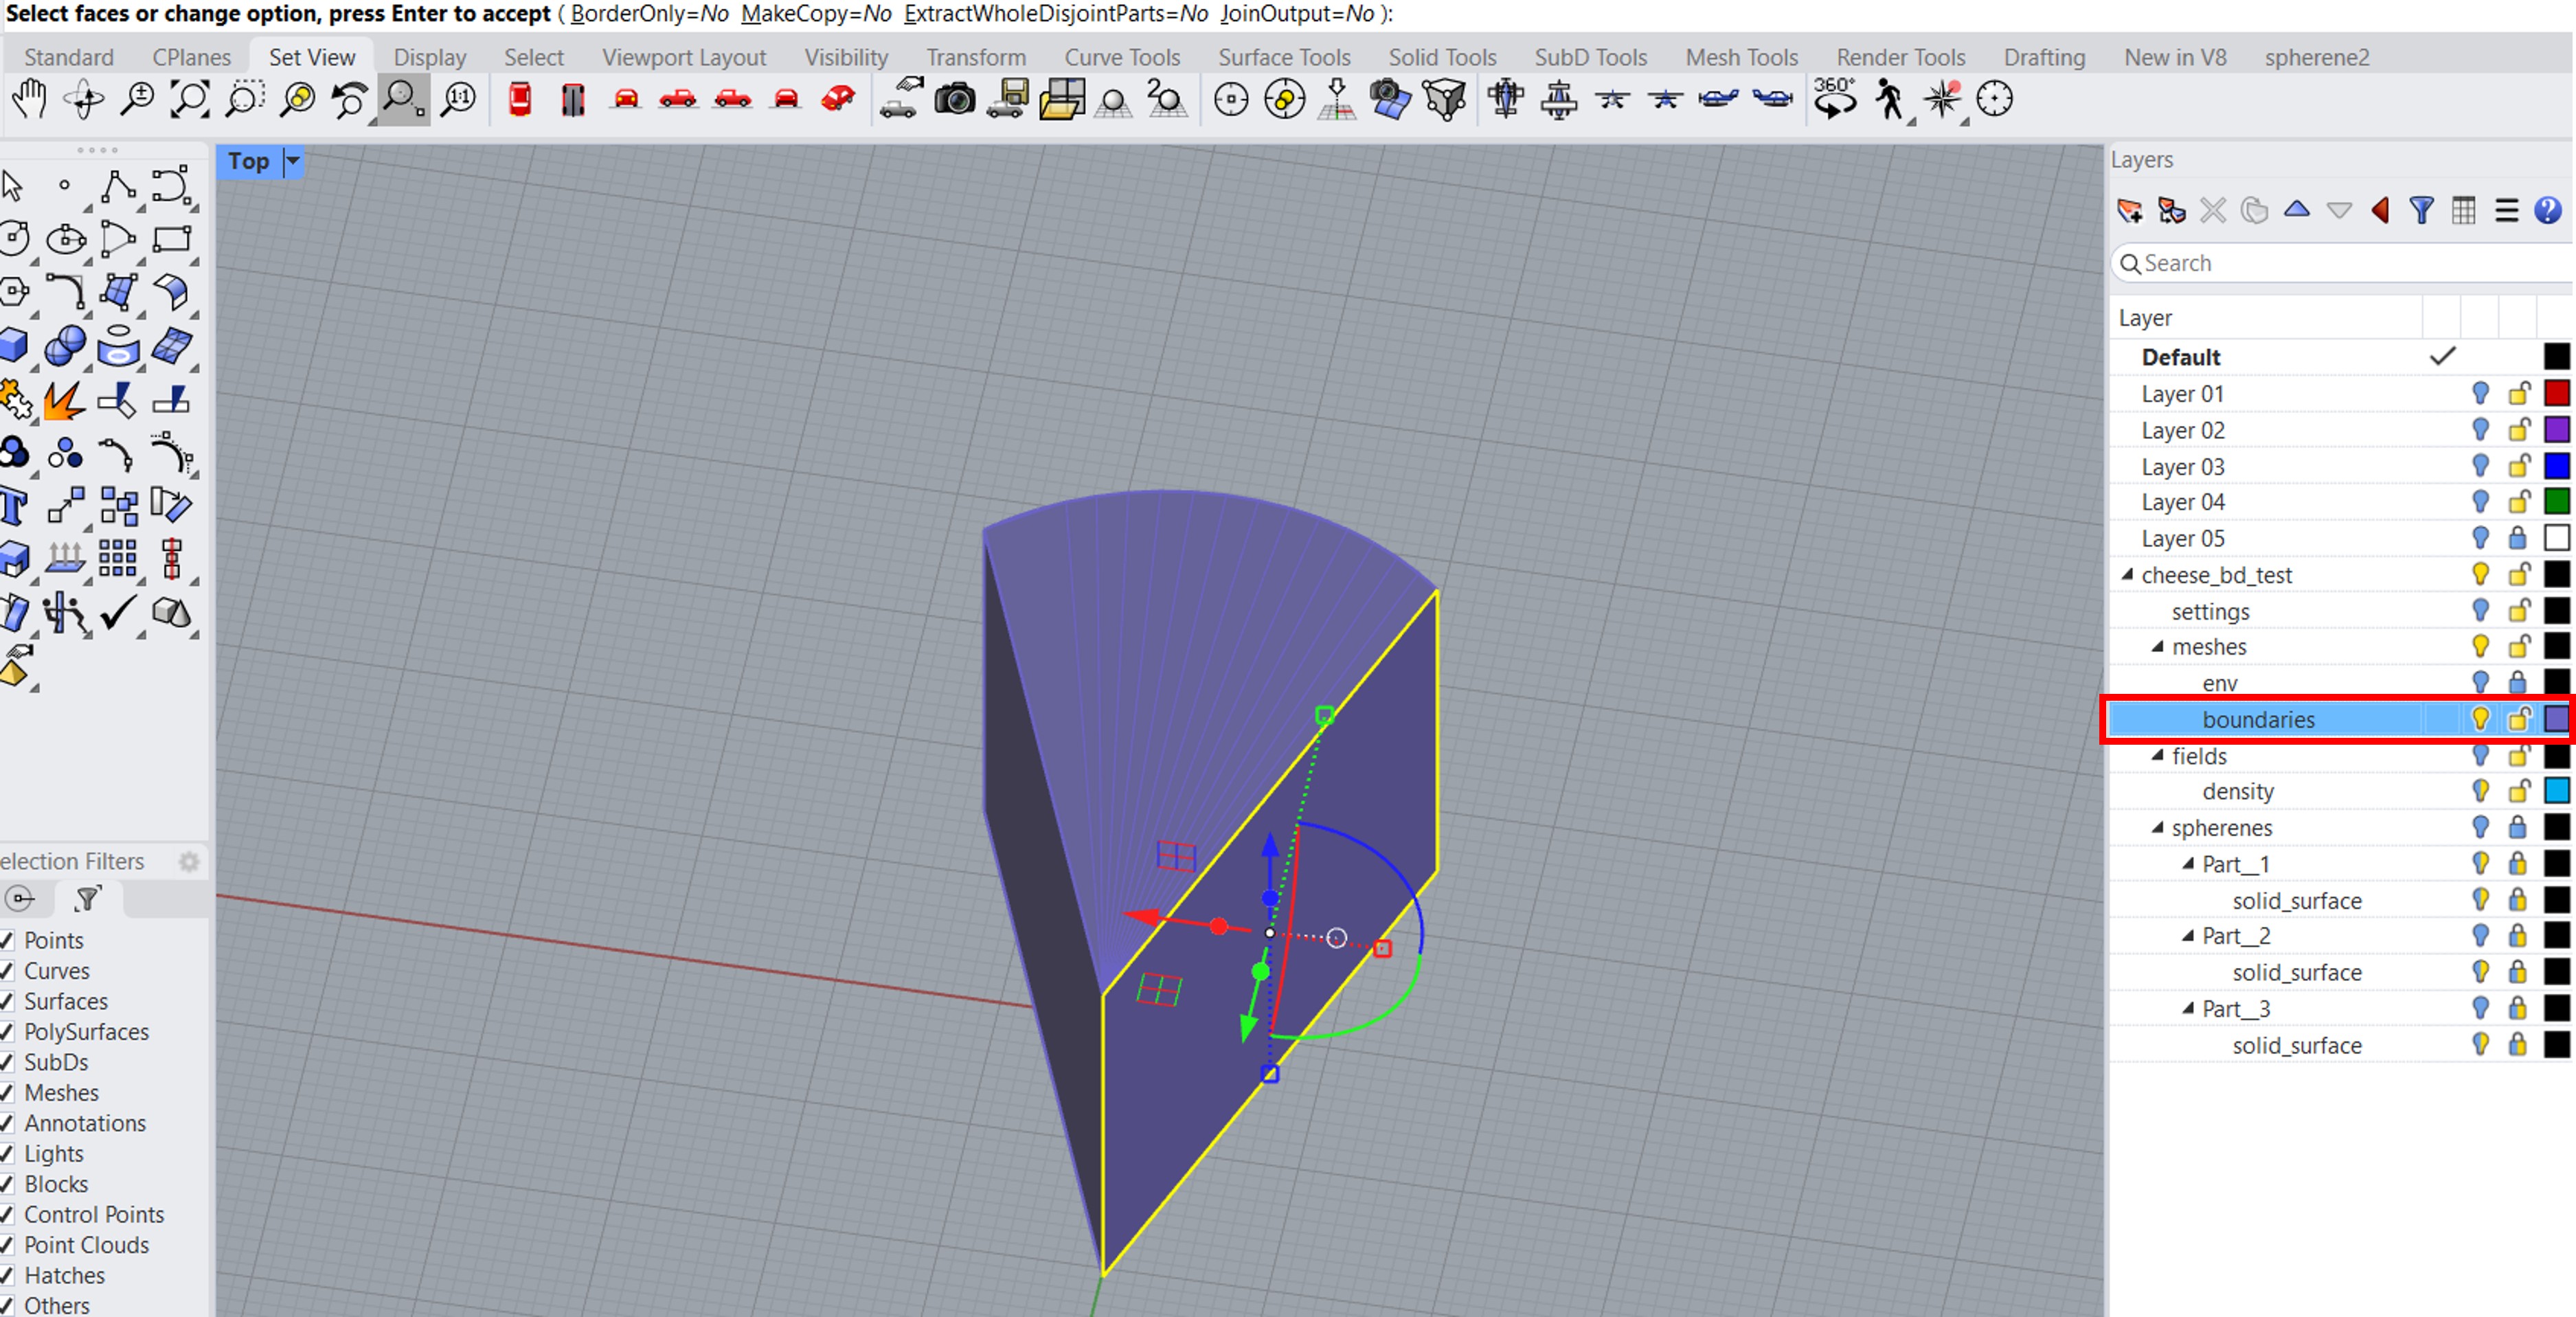Screen dimensions: 2576x1317
Task: Switch to the Mesh Tools tab
Action: point(1741,57)
